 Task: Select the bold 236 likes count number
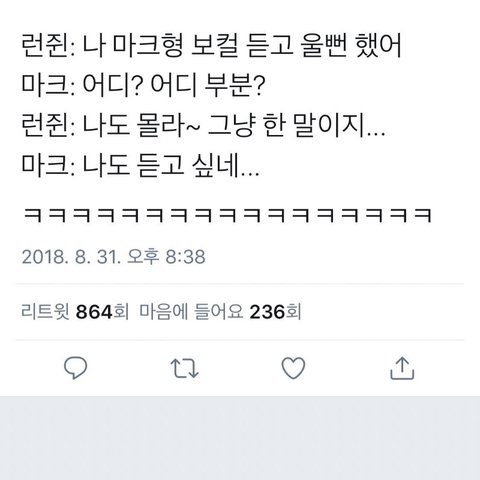(x=267, y=312)
